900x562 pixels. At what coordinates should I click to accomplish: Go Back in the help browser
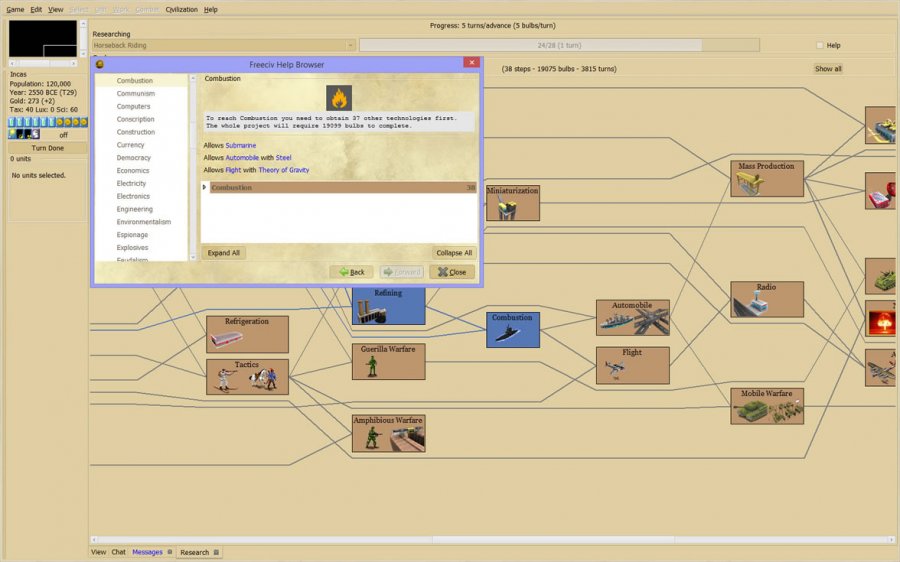click(x=351, y=272)
